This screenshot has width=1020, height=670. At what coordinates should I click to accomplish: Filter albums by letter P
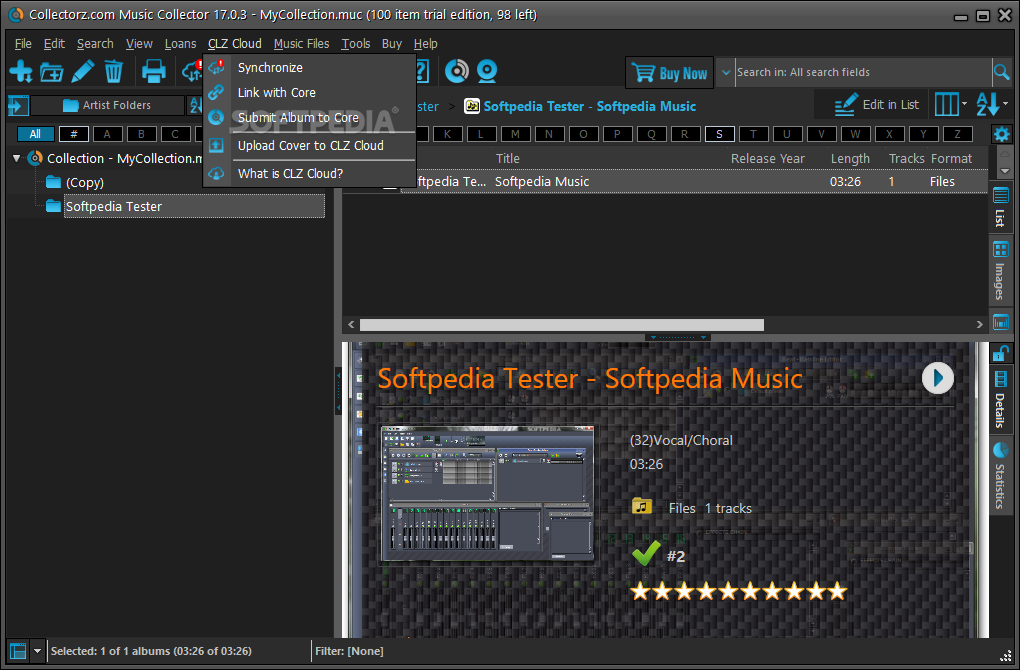[617, 134]
